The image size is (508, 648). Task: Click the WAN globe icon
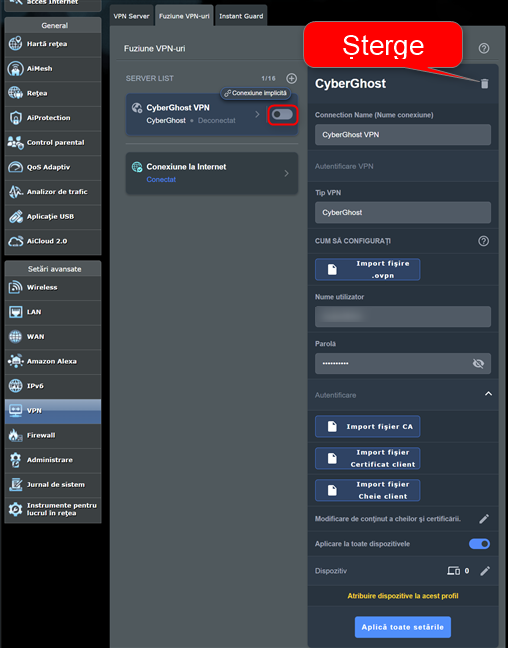click(x=15, y=336)
